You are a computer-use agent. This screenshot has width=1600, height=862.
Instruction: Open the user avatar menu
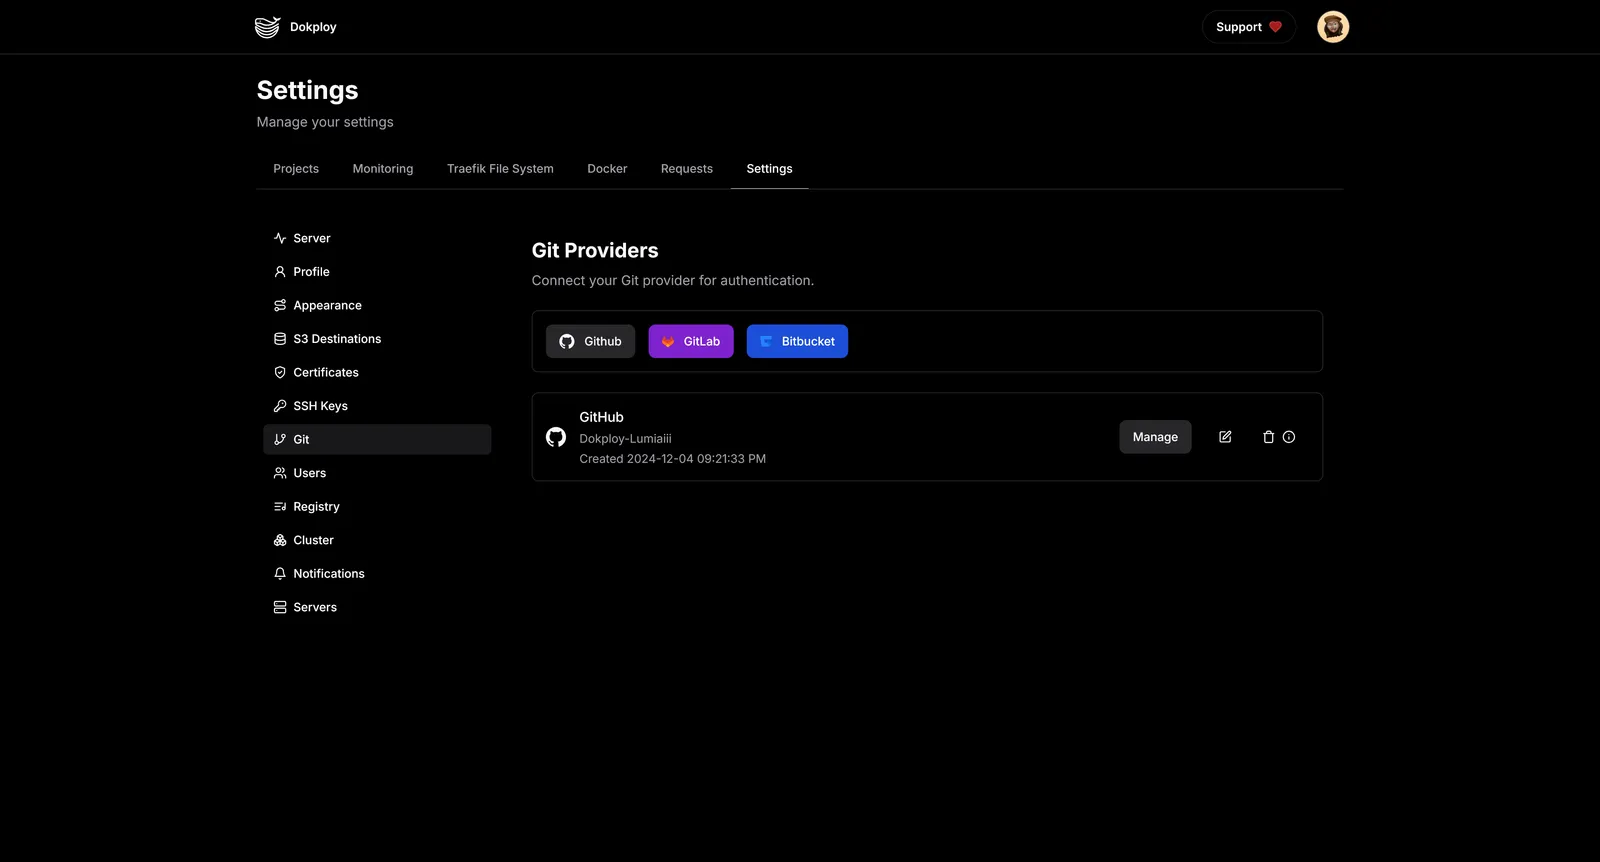[1332, 27]
